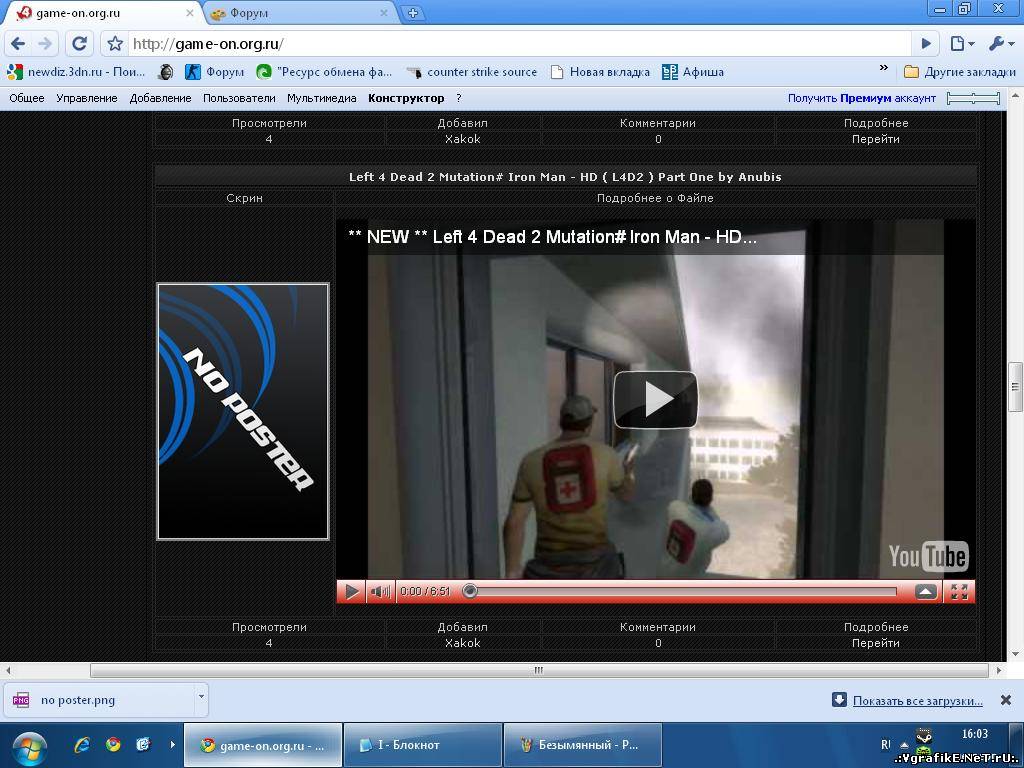1024x768 pixels.
Task: Close the Форум tab
Action: [x=384, y=13]
